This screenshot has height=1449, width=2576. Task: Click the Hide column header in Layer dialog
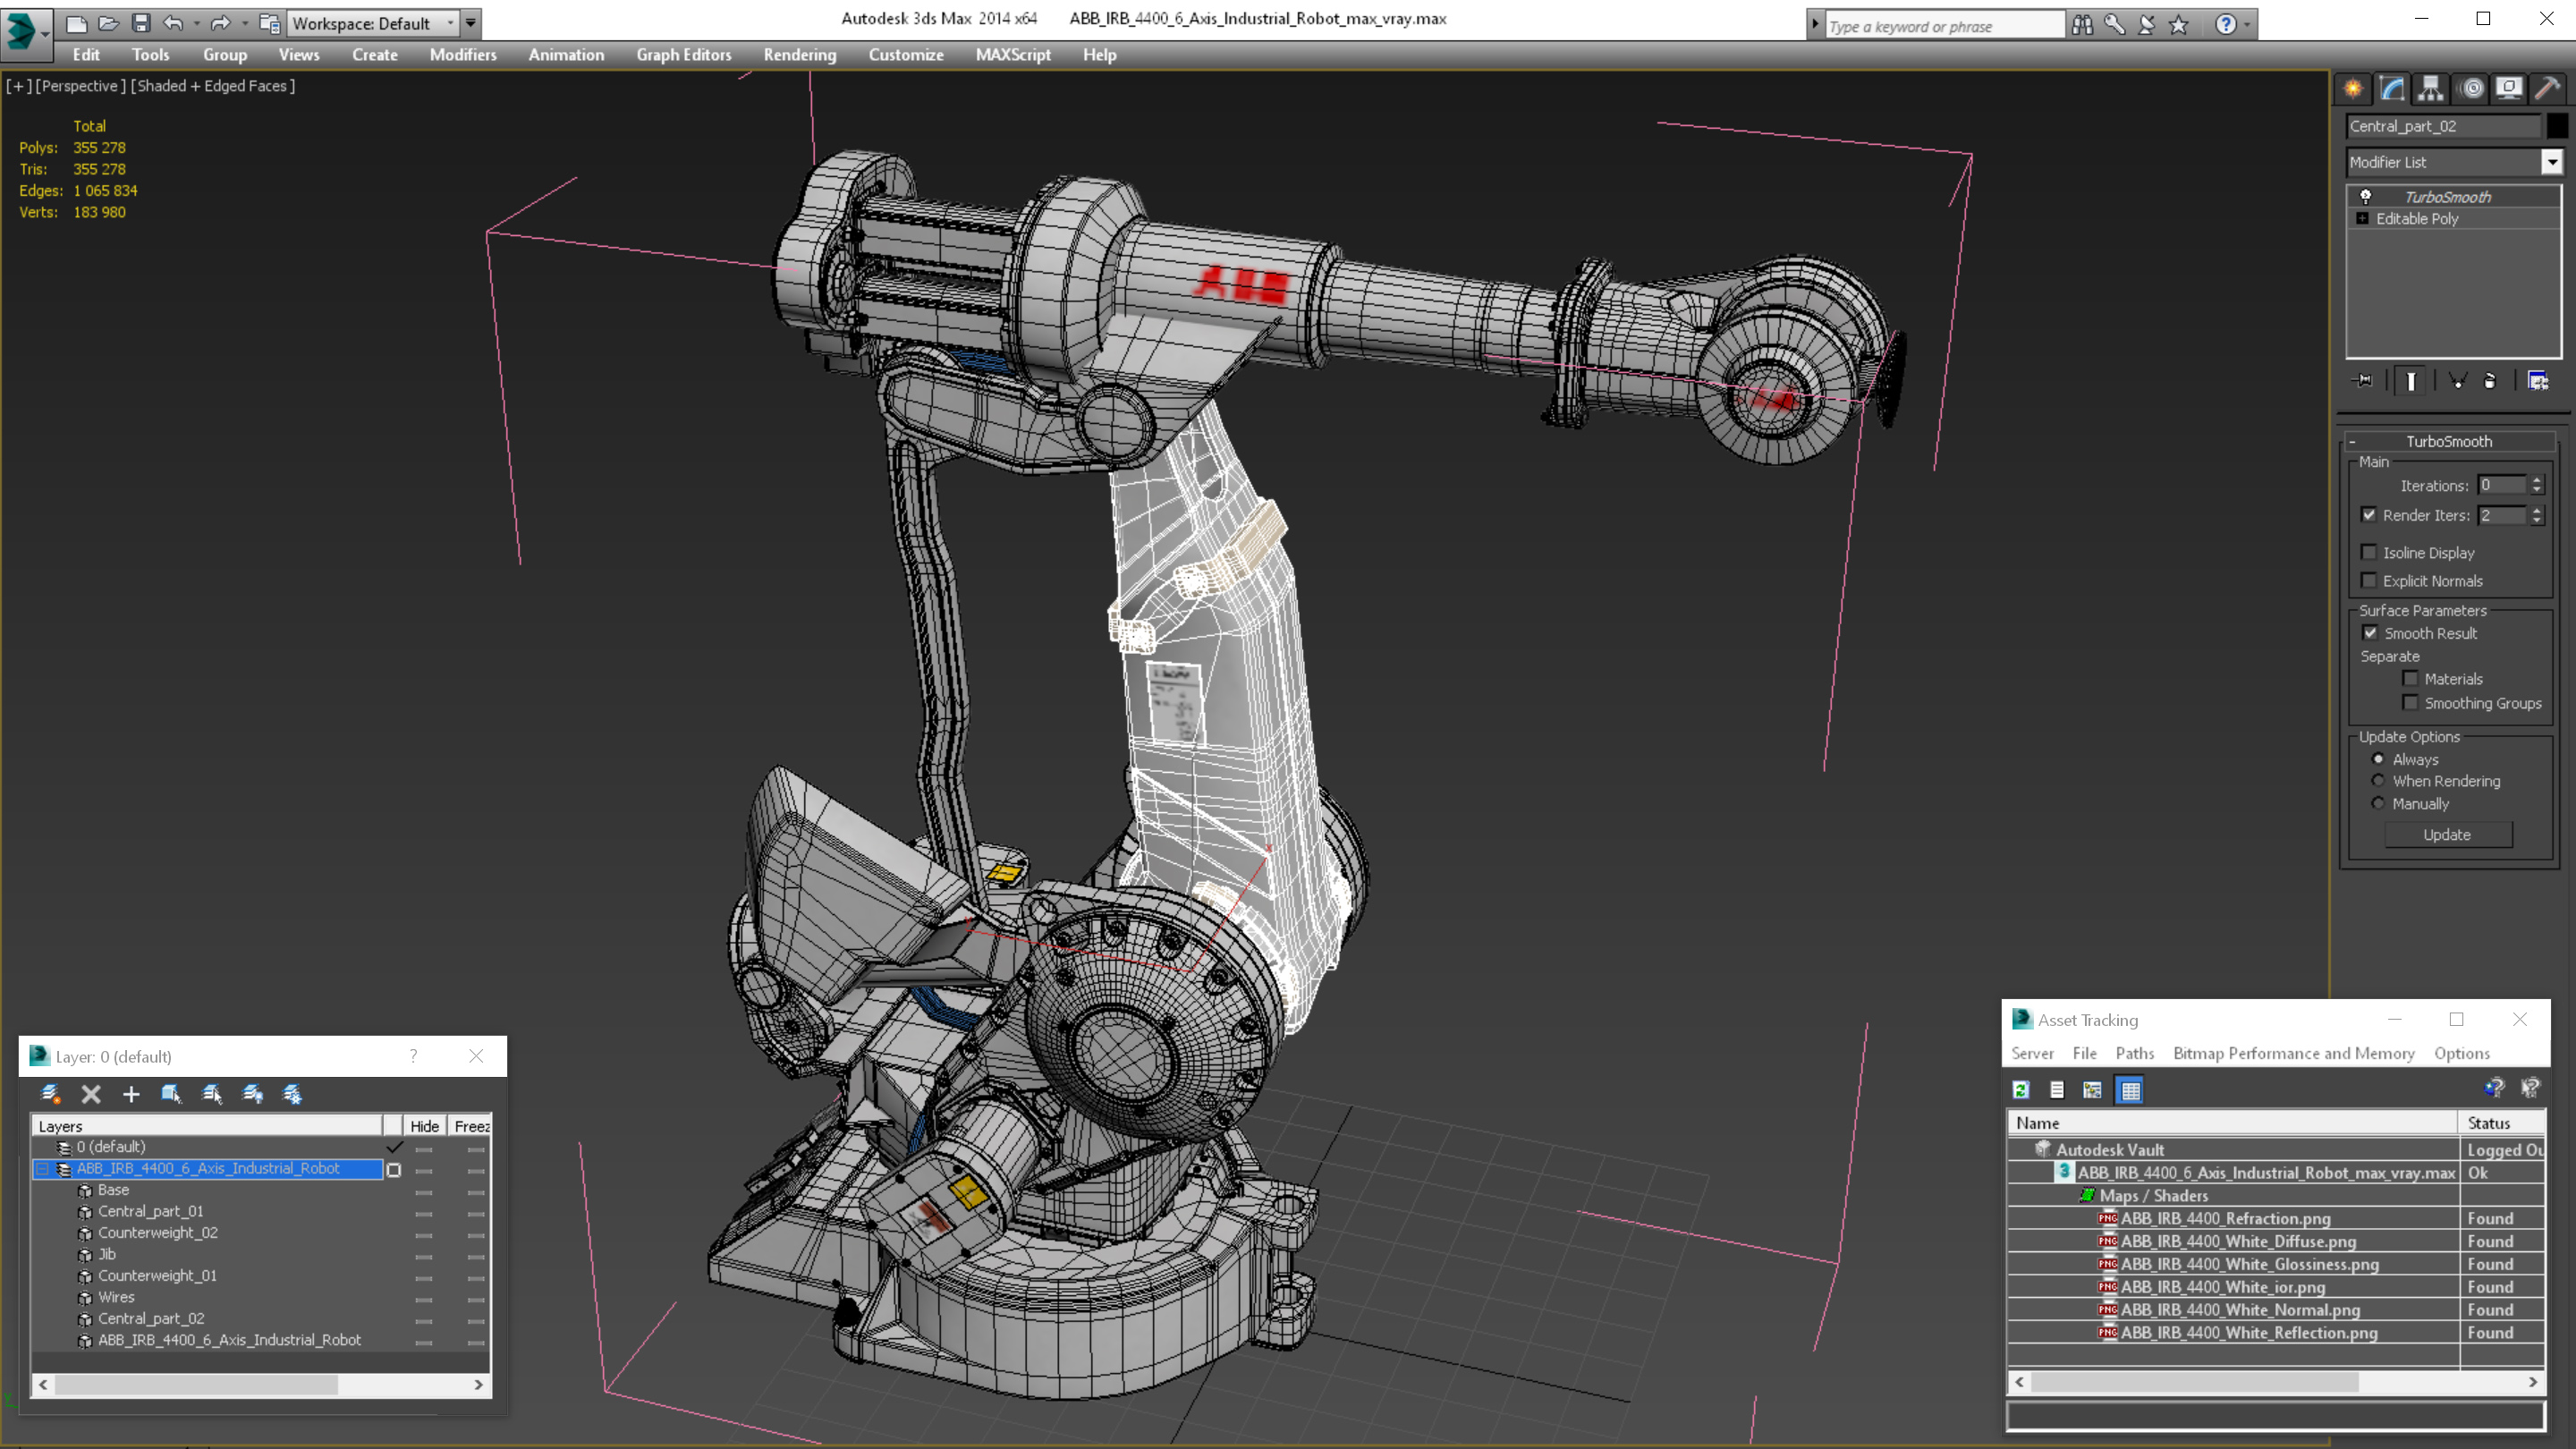424,1126
